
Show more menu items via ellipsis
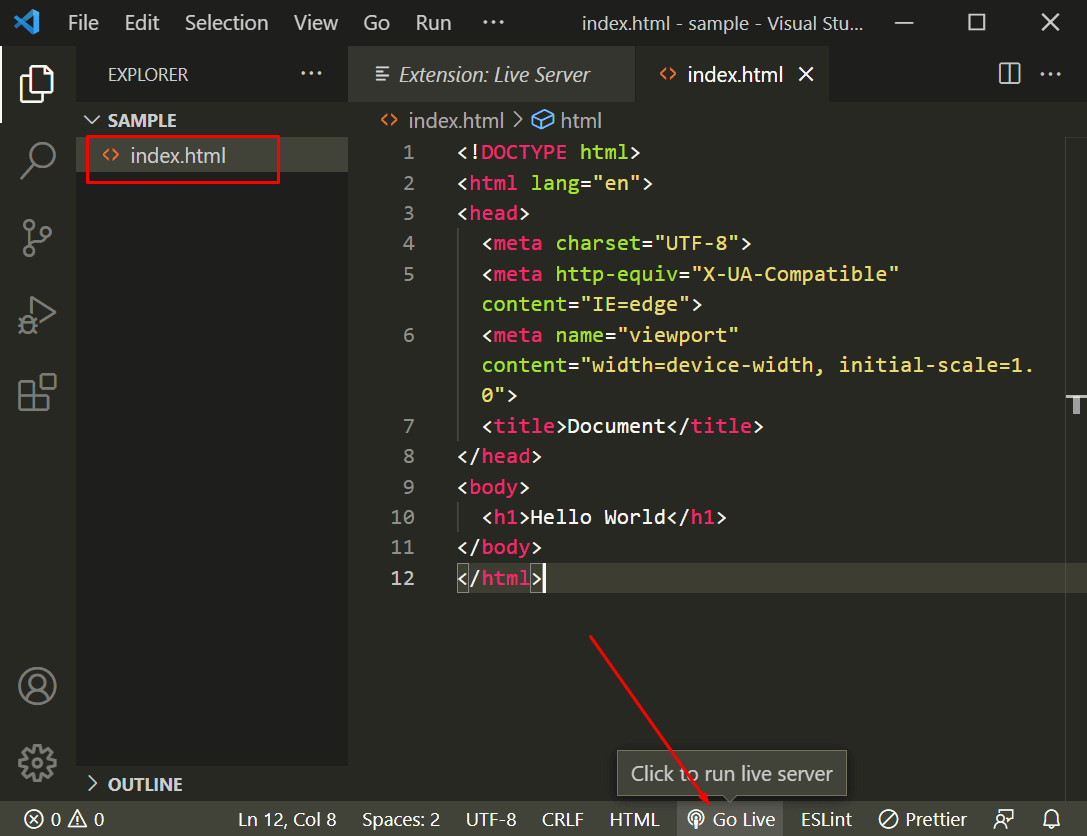click(493, 22)
